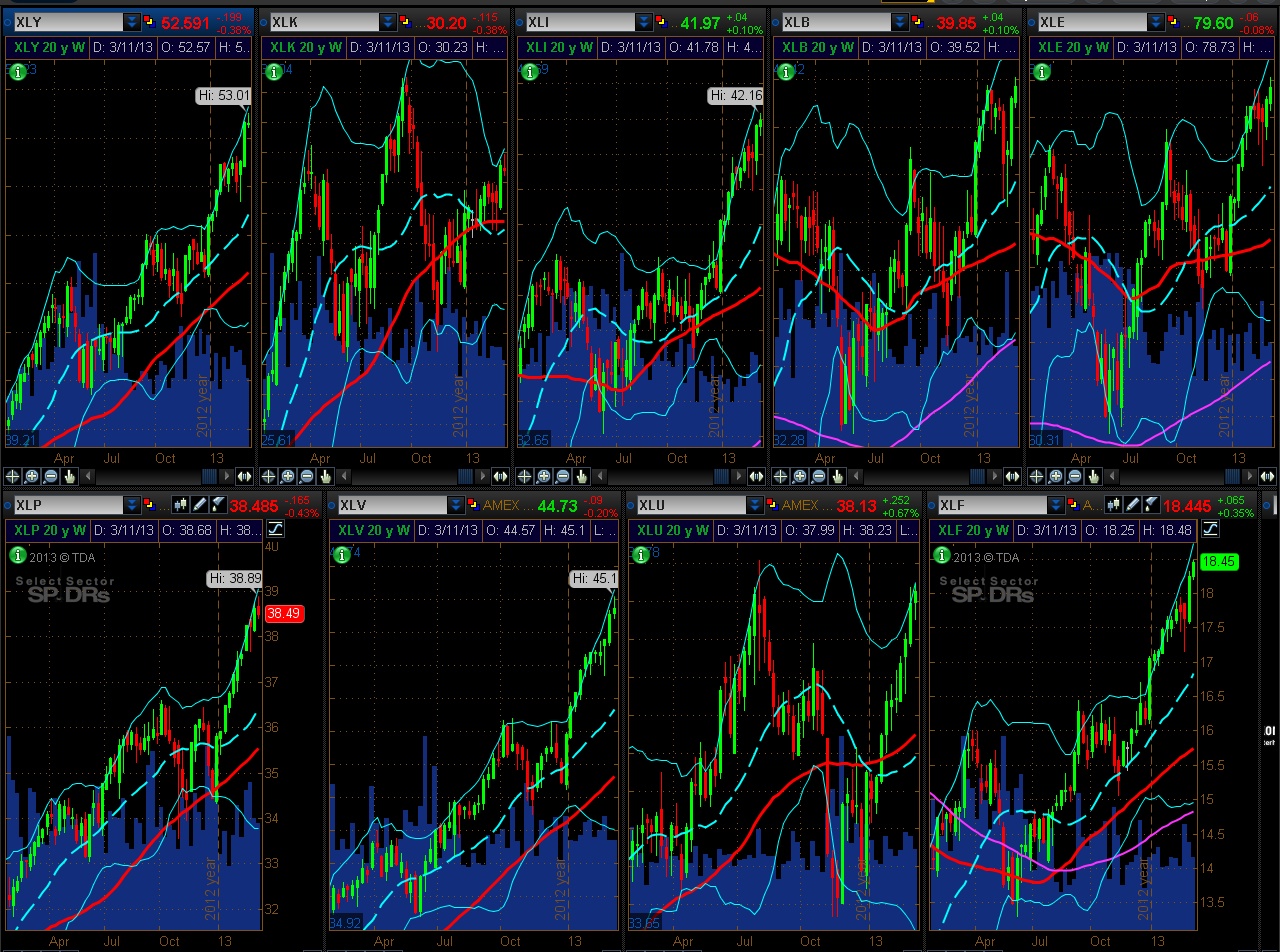This screenshot has width=1280, height=952.
Task: Fit XLK chart with expand-width button
Action: click(x=500, y=476)
